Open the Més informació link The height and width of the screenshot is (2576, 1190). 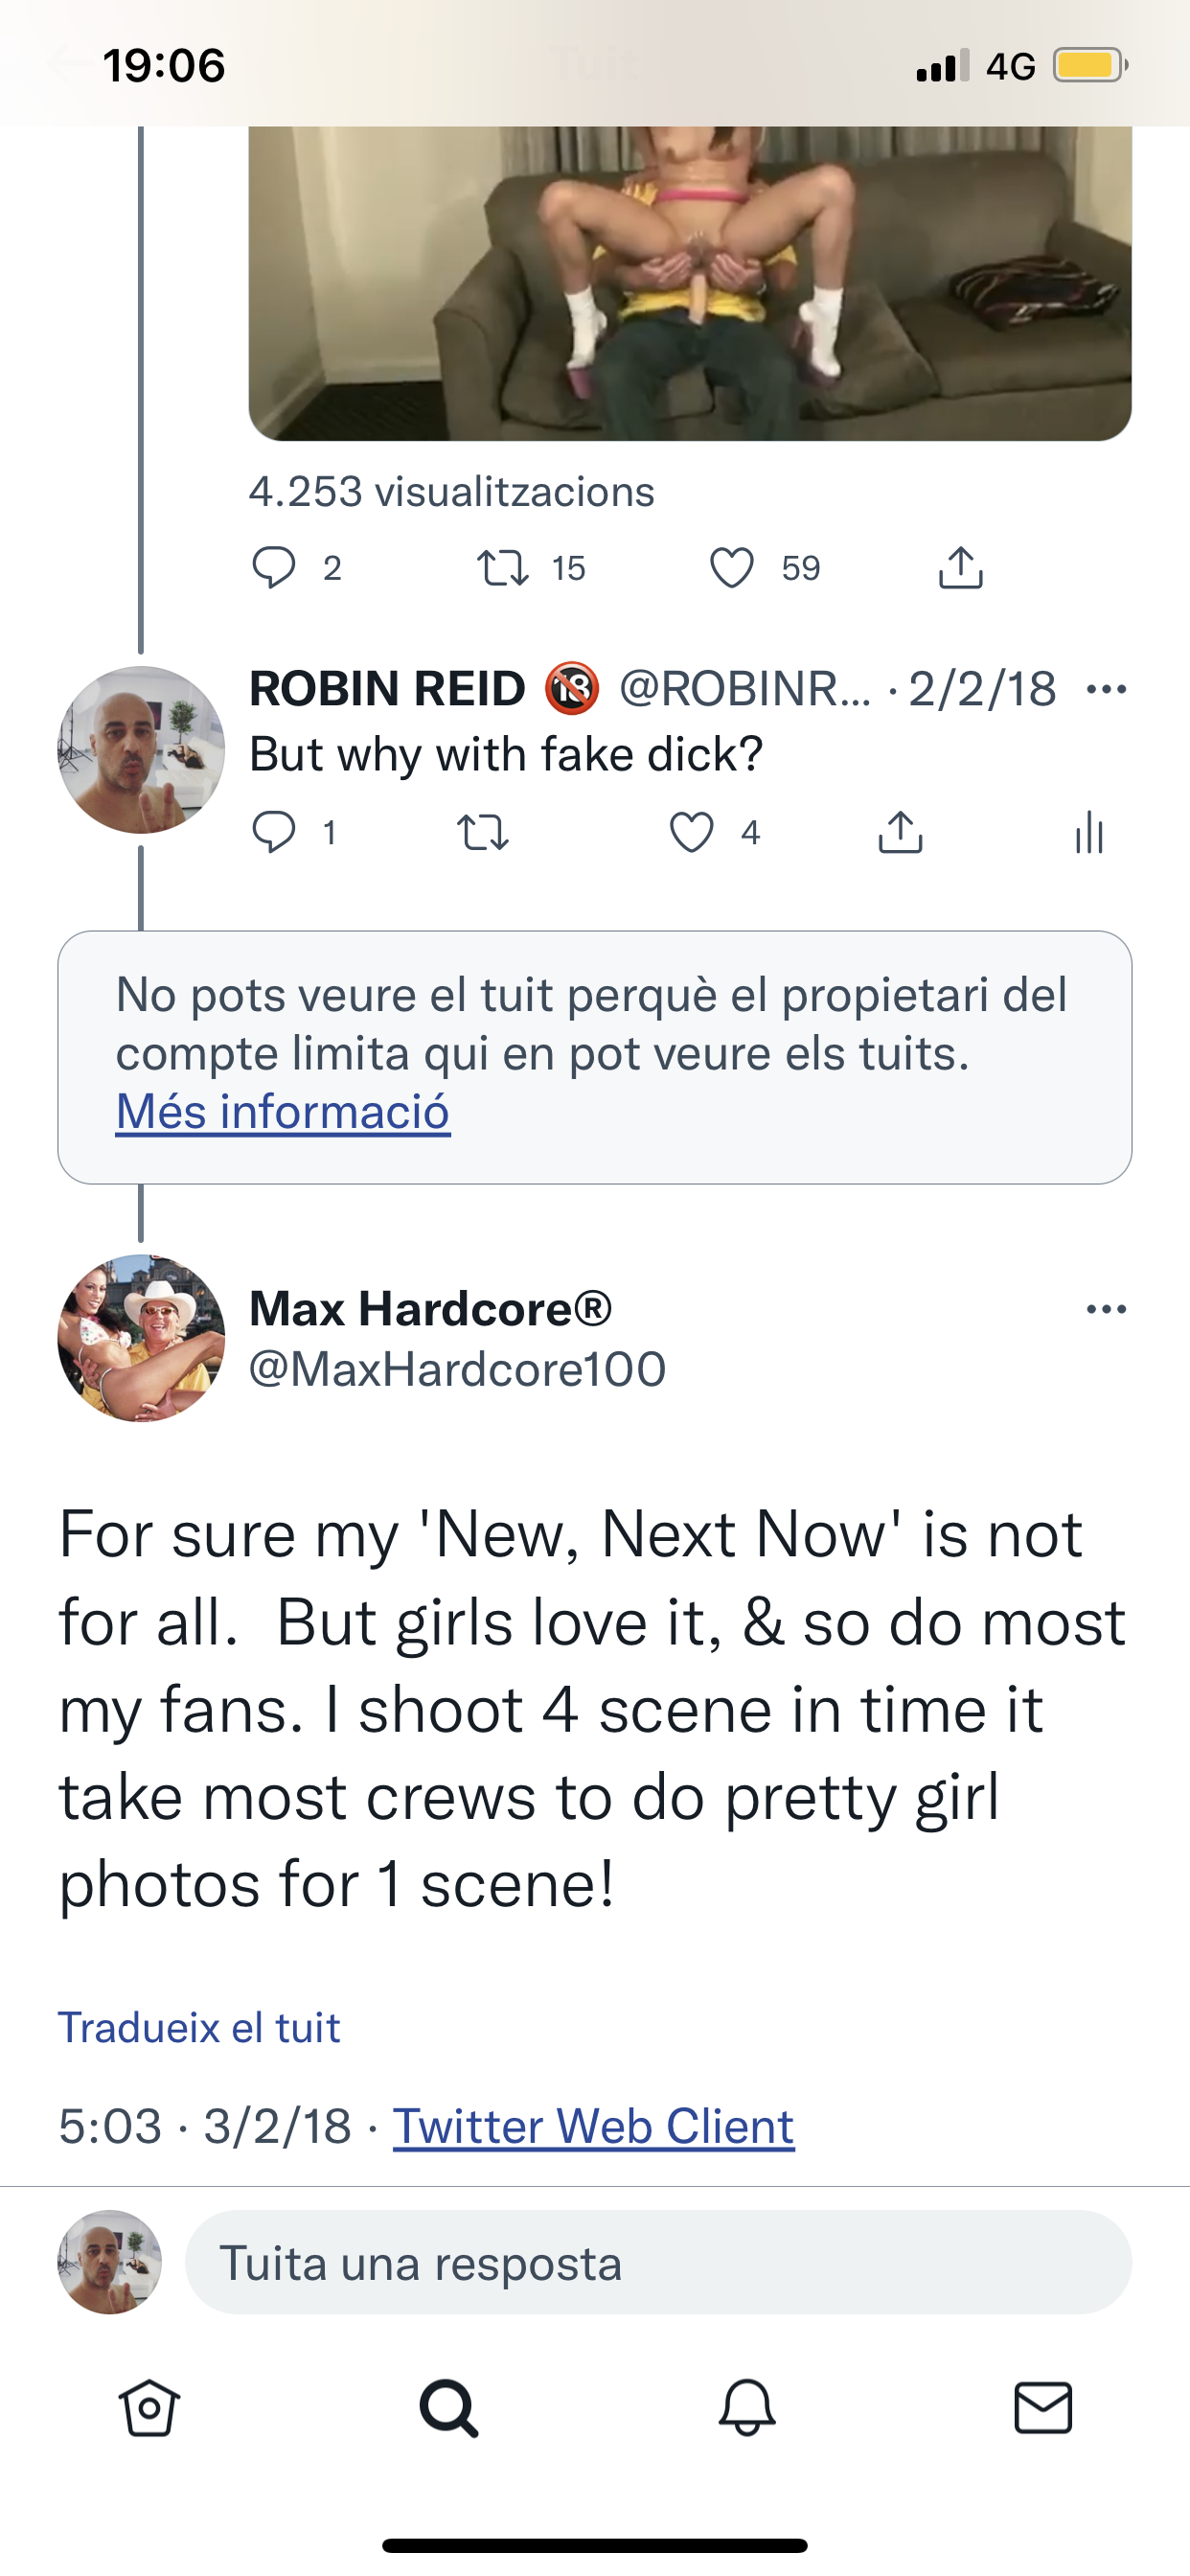283,1112
